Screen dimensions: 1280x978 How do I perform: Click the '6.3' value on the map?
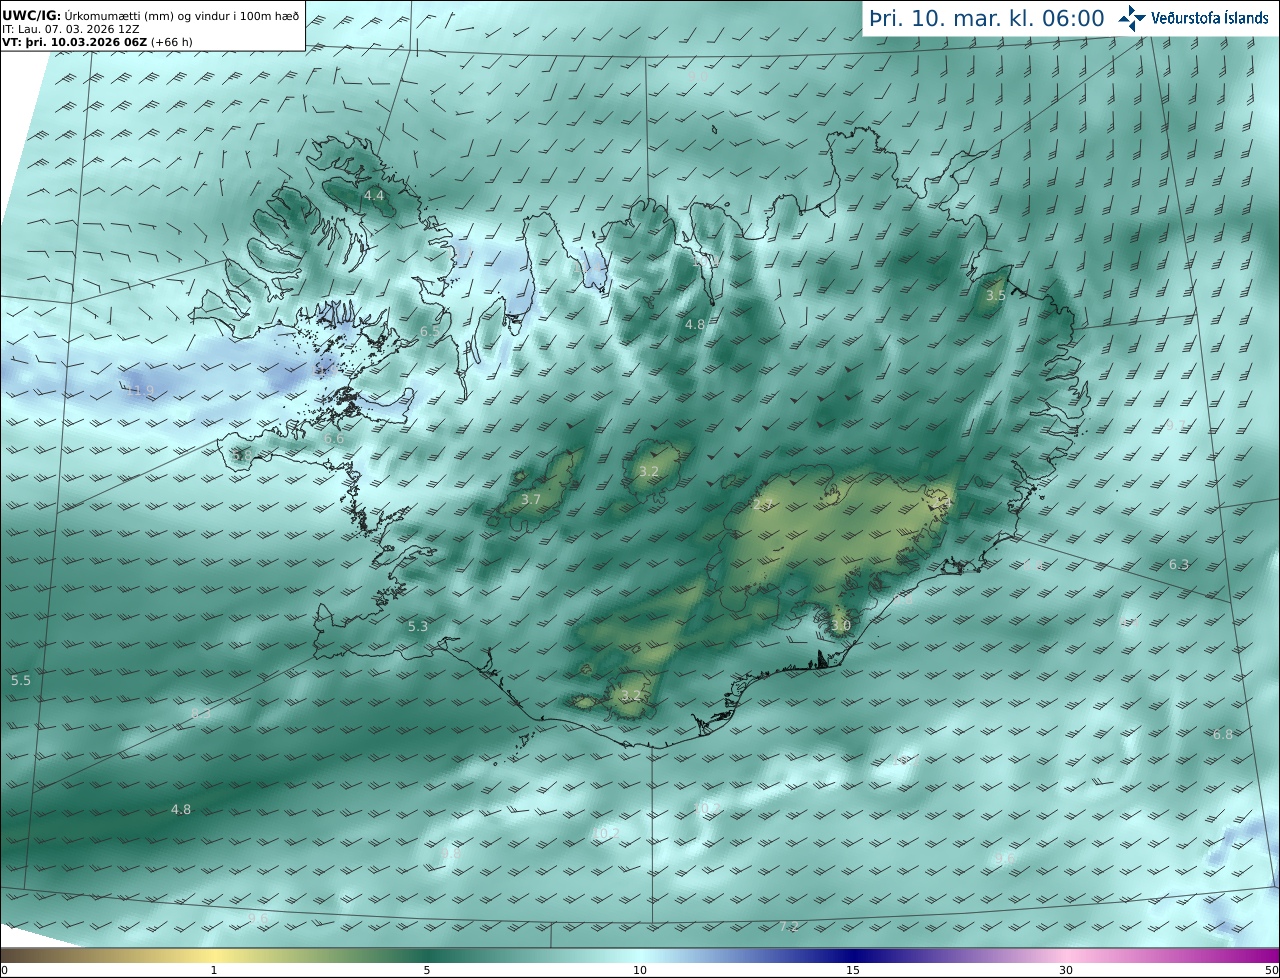(1179, 565)
